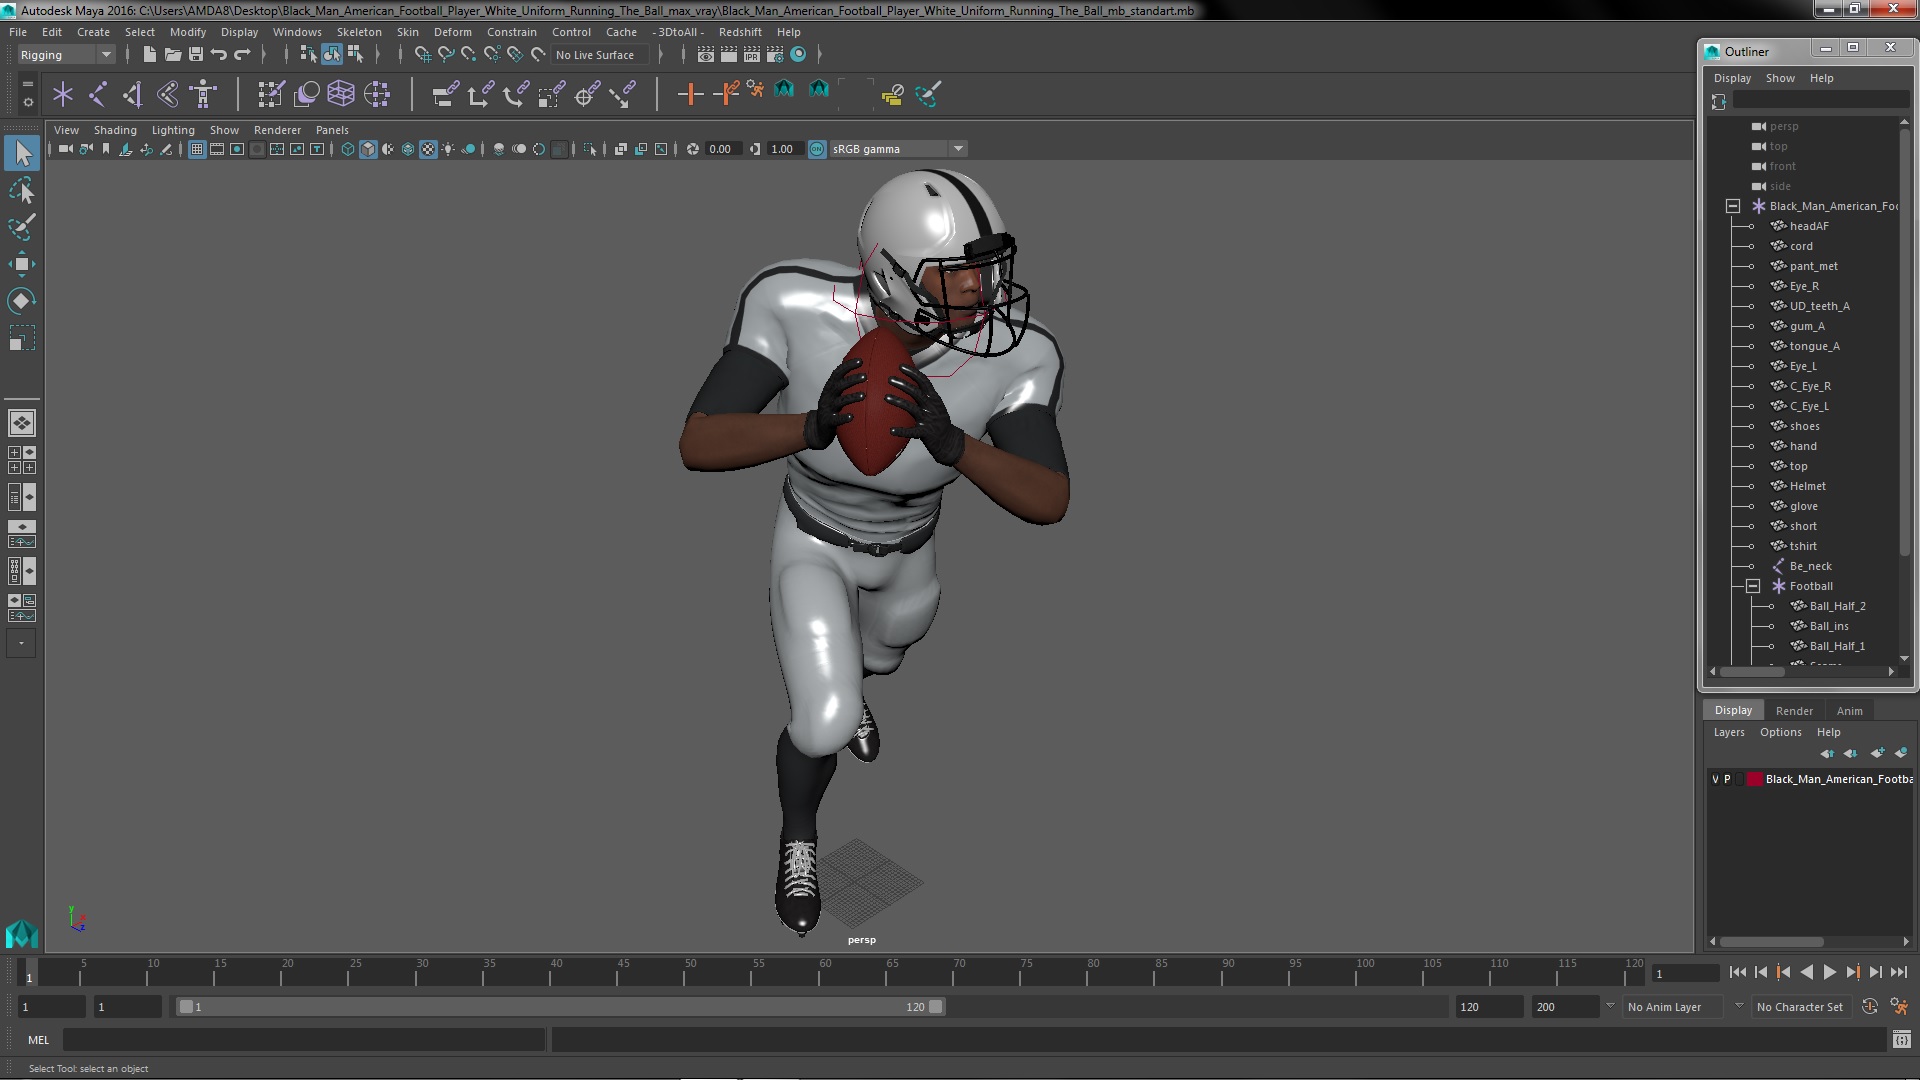
Task: Toggle textured display in the viewport
Action: tap(428, 149)
